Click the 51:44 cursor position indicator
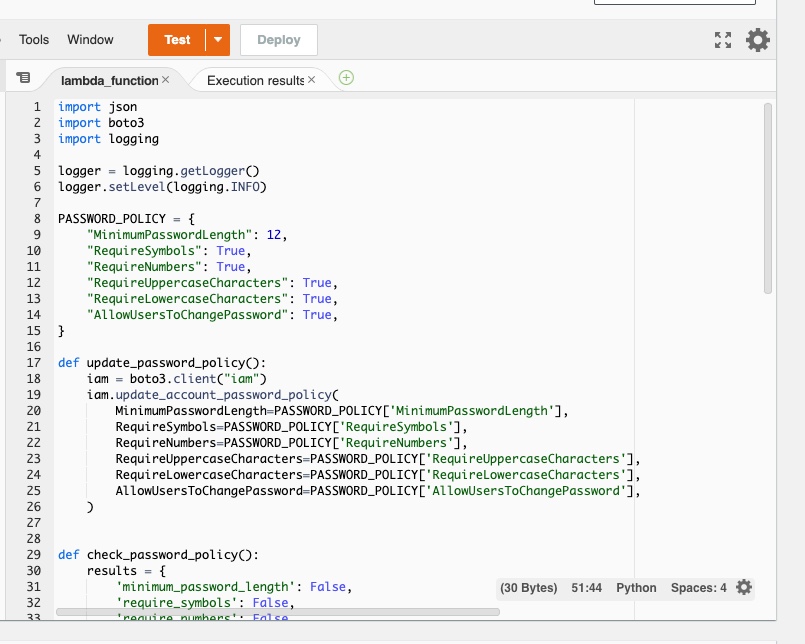This screenshot has height=644, width=805. [x=590, y=587]
